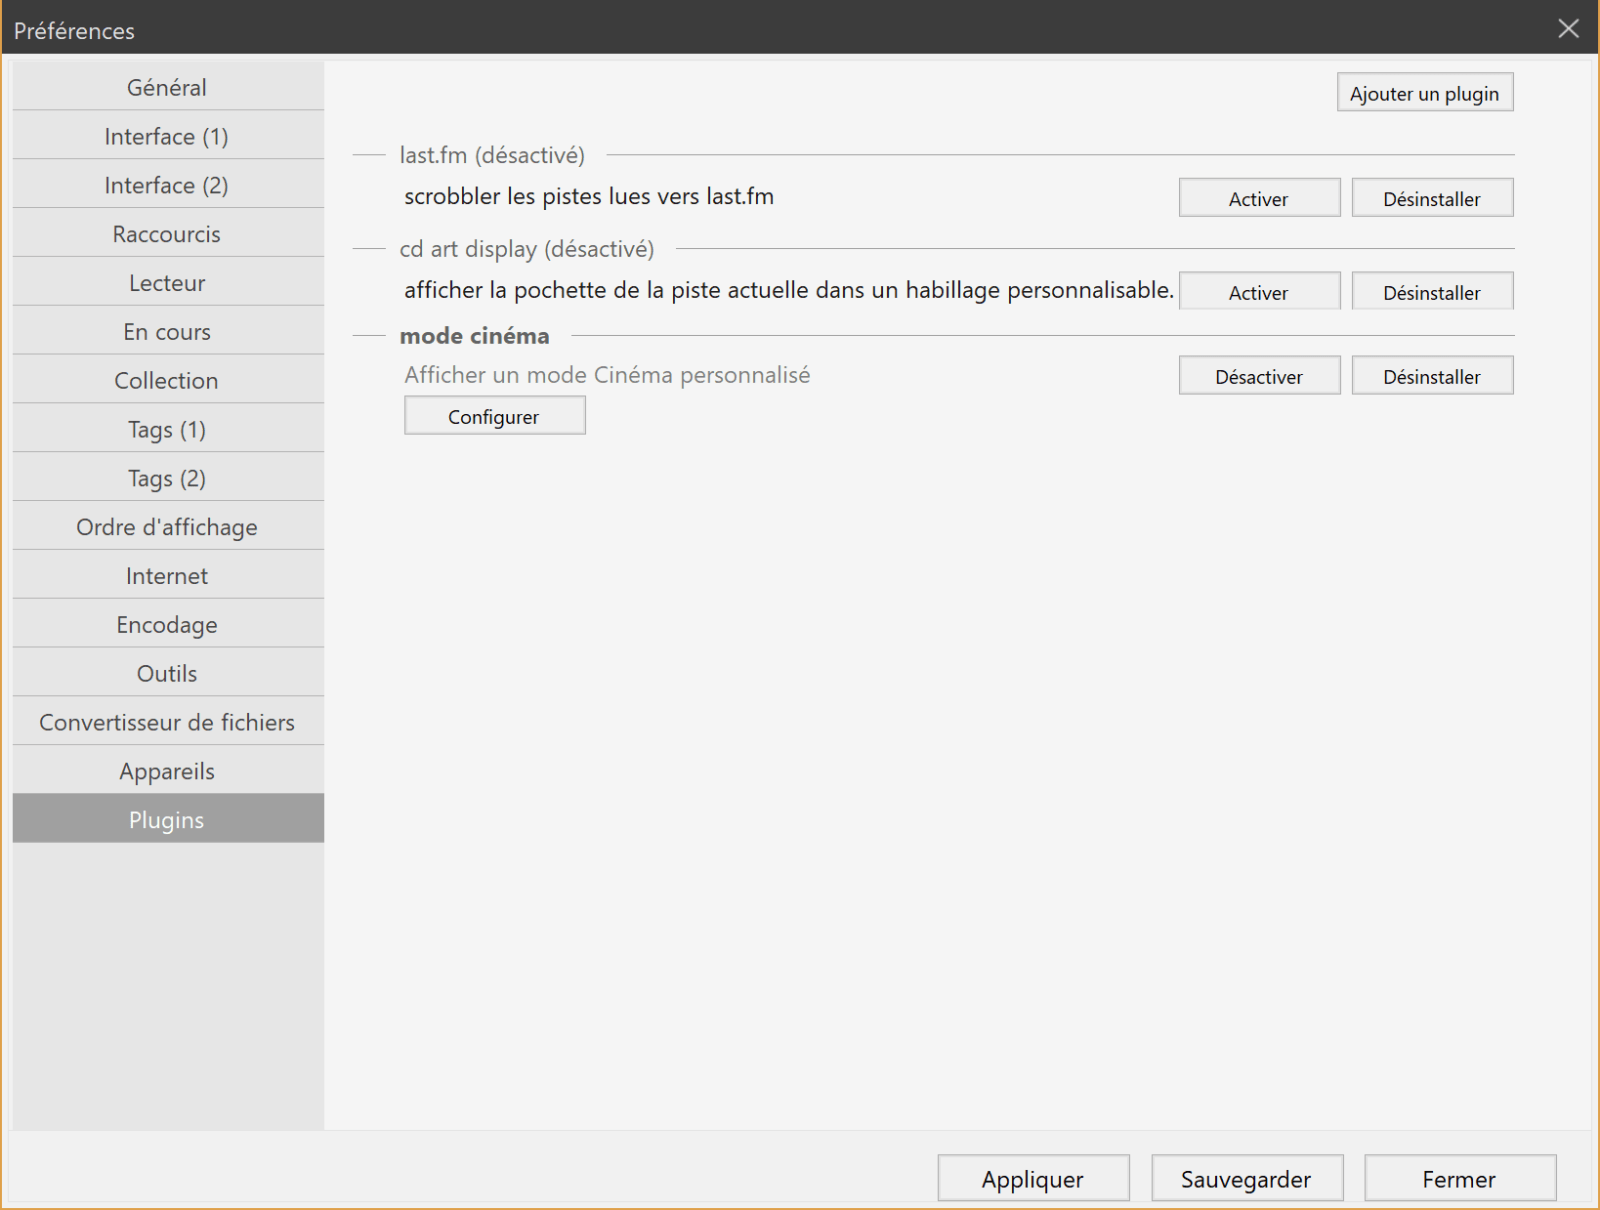Uninstall the cd art display plugin

pos(1432,291)
